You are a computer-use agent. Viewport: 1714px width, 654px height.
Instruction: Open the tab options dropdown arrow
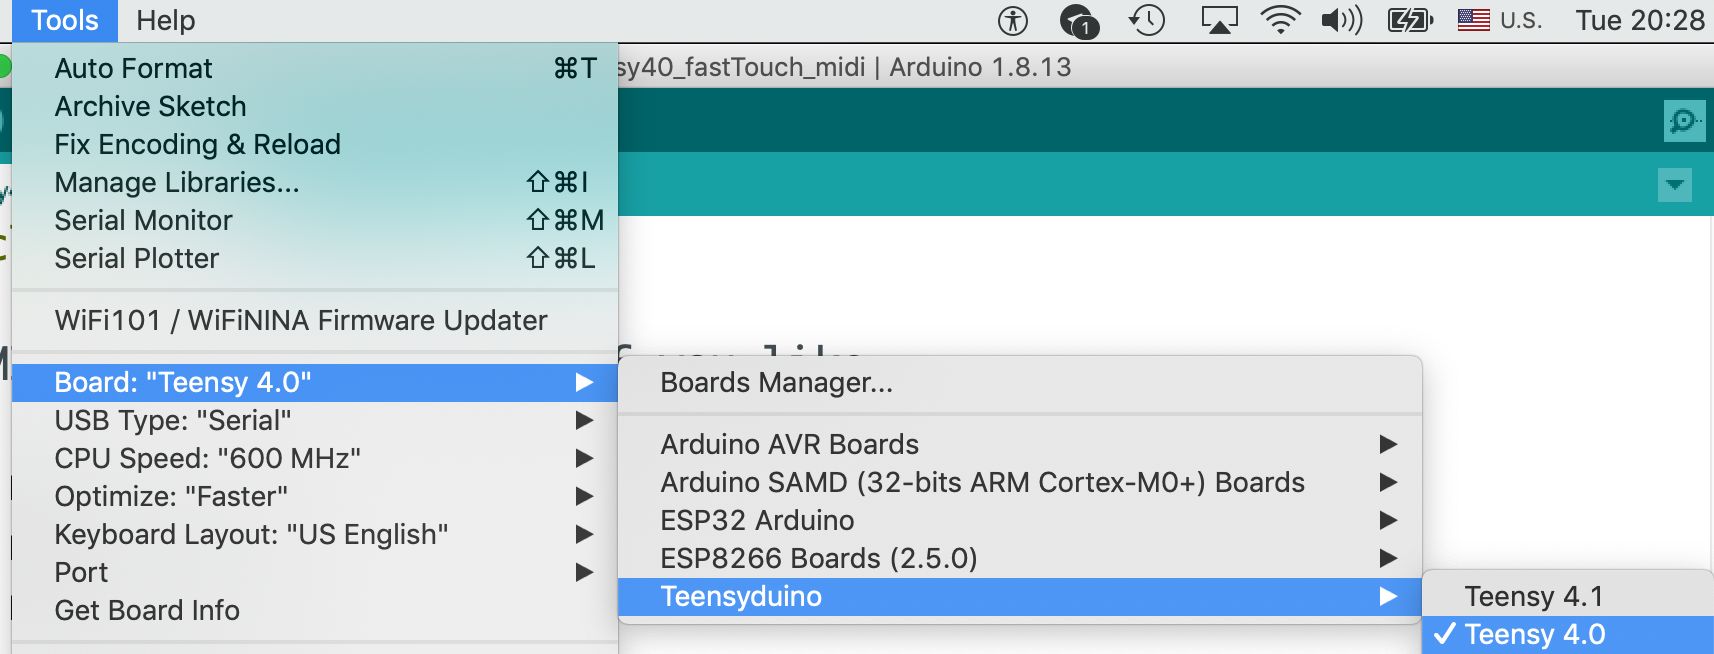[1674, 185]
